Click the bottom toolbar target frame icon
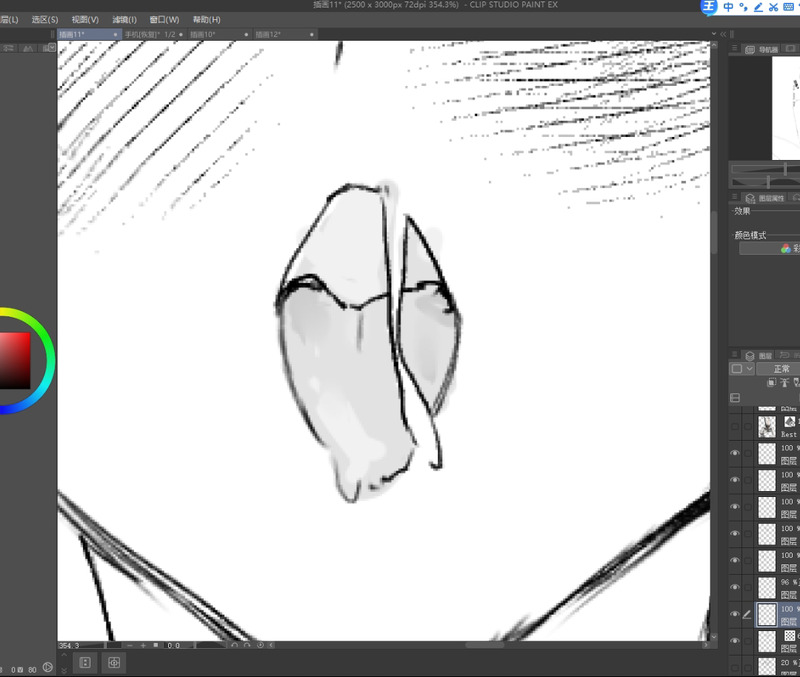This screenshot has height=677, width=800. [x=114, y=663]
